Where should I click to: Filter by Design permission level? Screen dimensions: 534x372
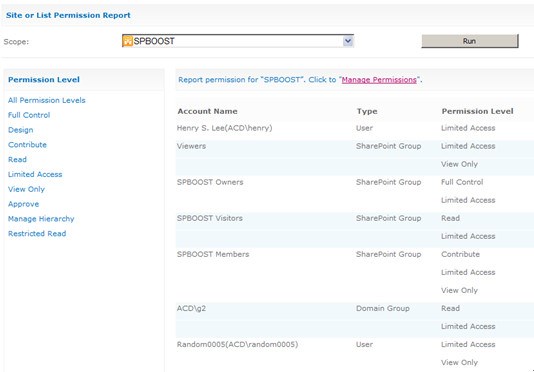click(x=20, y=130)
